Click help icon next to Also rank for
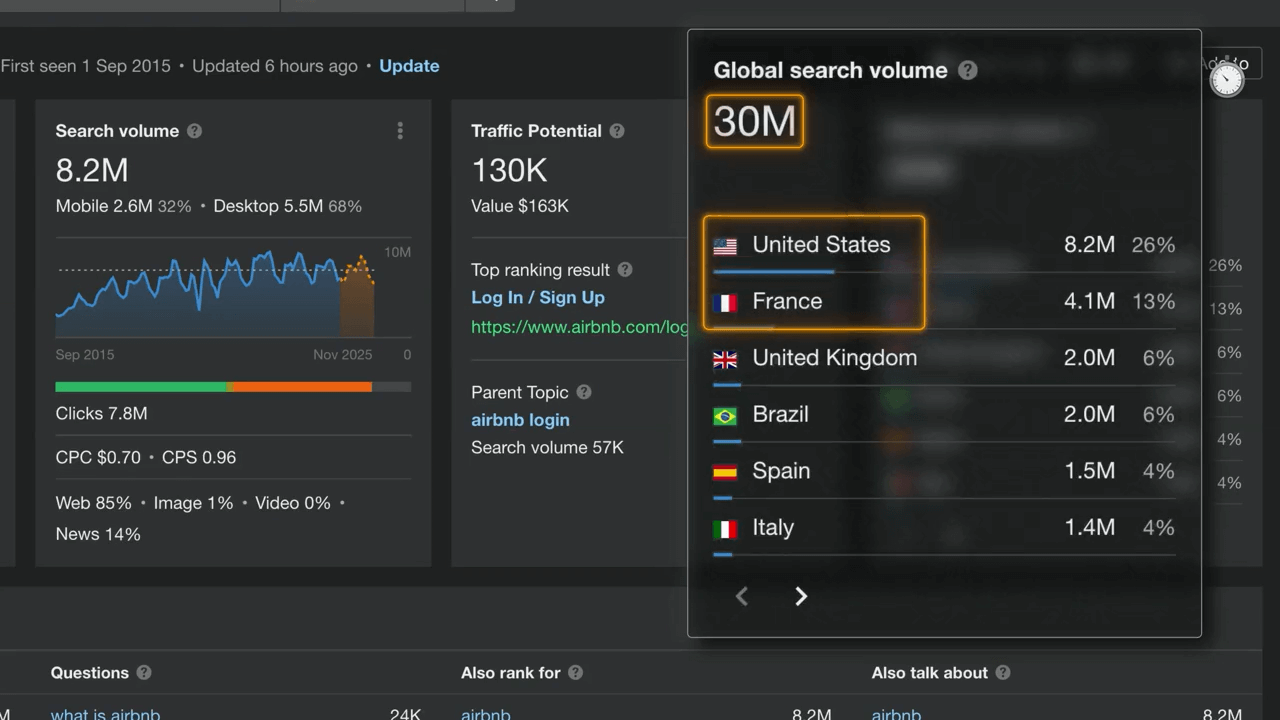 [x=575, y=673]
